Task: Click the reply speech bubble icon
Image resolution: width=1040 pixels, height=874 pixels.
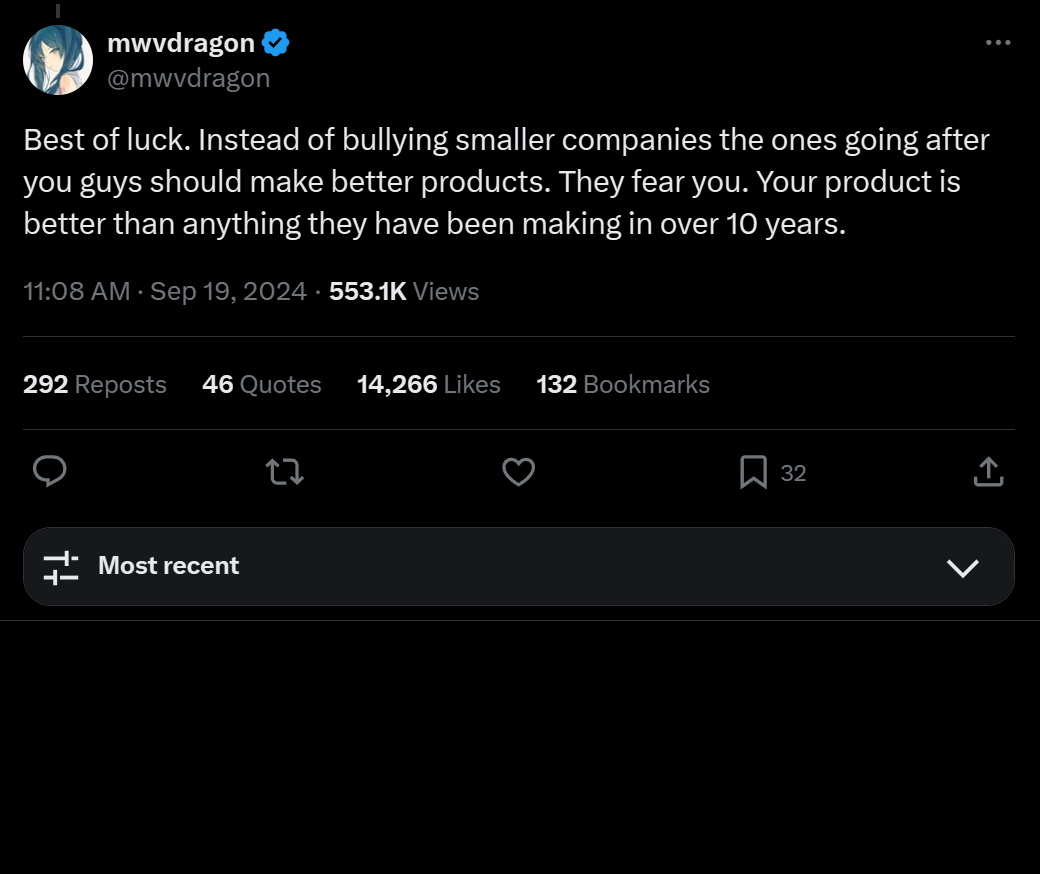Action: tap(50, 472)
